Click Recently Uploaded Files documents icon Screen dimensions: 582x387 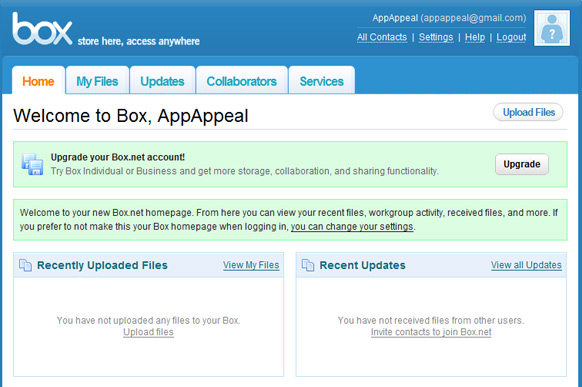click(25, 265)
